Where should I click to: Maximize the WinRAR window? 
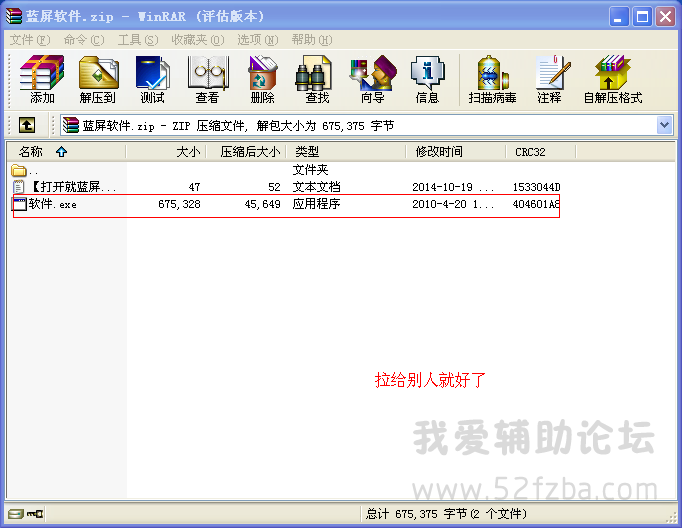[642, 17]
